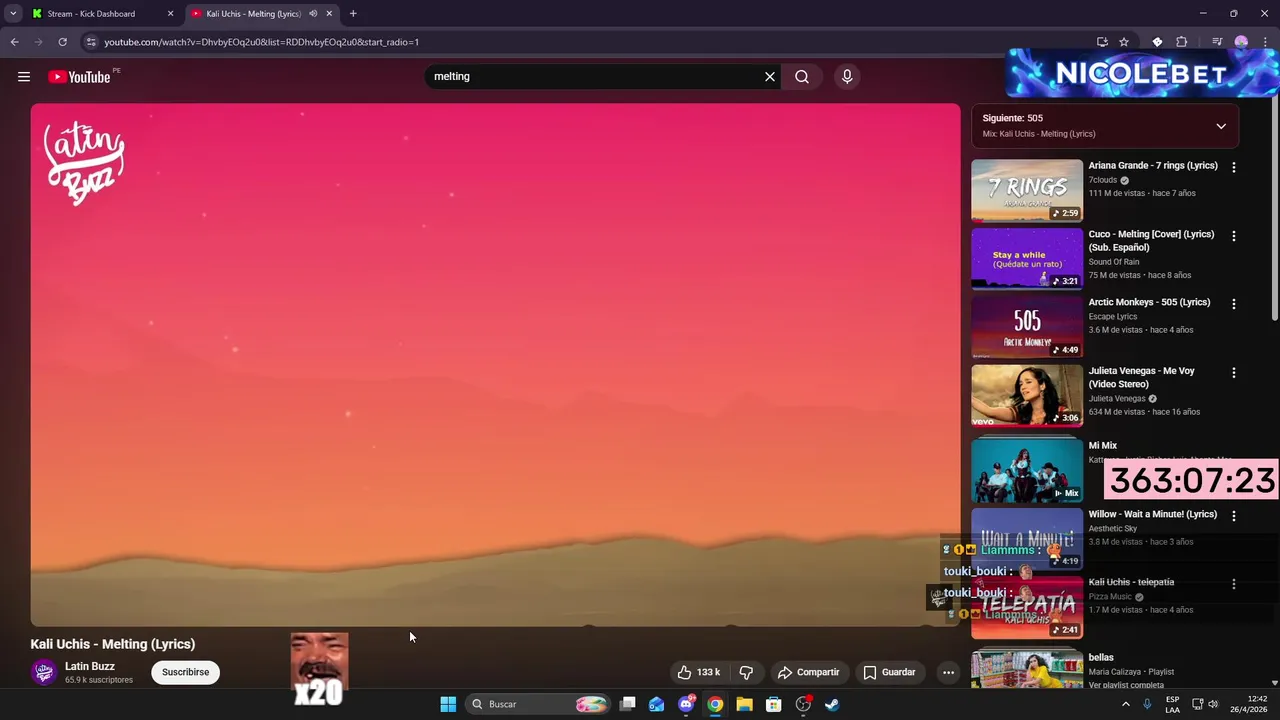
Task: Collapse the Siguiente: 505 mix panel chevron
Action: click(x=1221, y=126)
